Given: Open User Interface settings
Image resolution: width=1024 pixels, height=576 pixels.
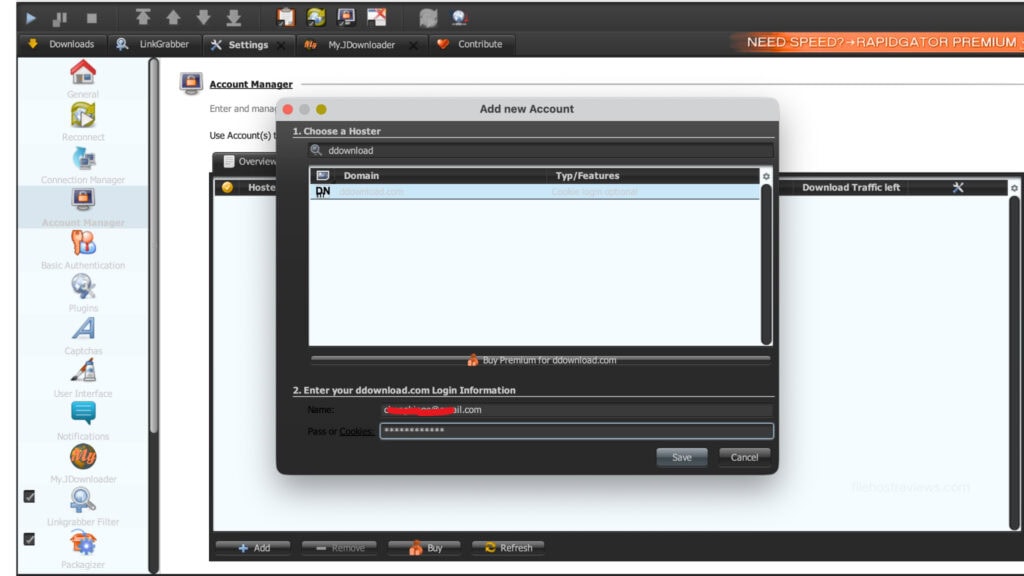Looking at the screenshot, I should (83, 378).
